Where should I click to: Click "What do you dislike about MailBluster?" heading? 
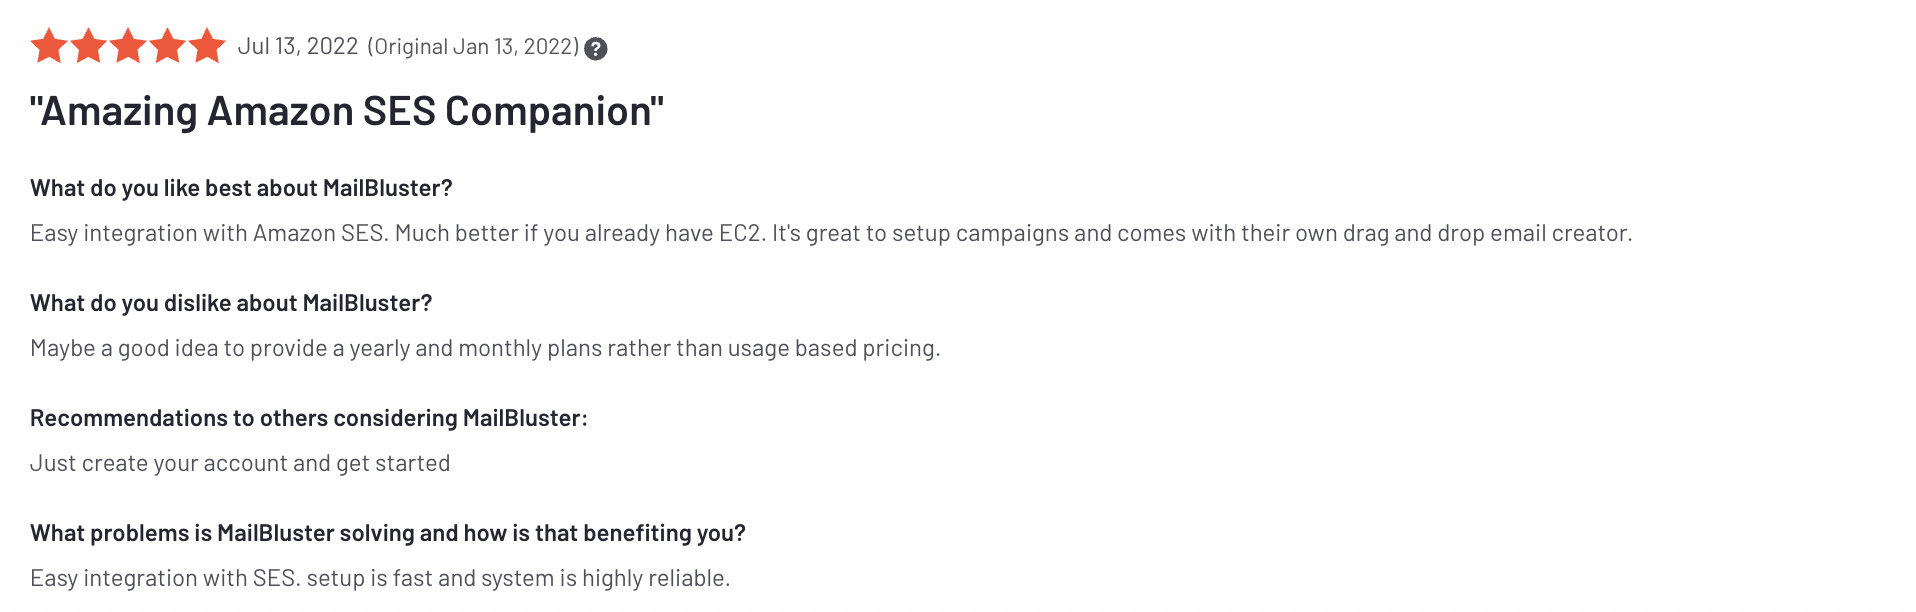[x=231, y=303]
